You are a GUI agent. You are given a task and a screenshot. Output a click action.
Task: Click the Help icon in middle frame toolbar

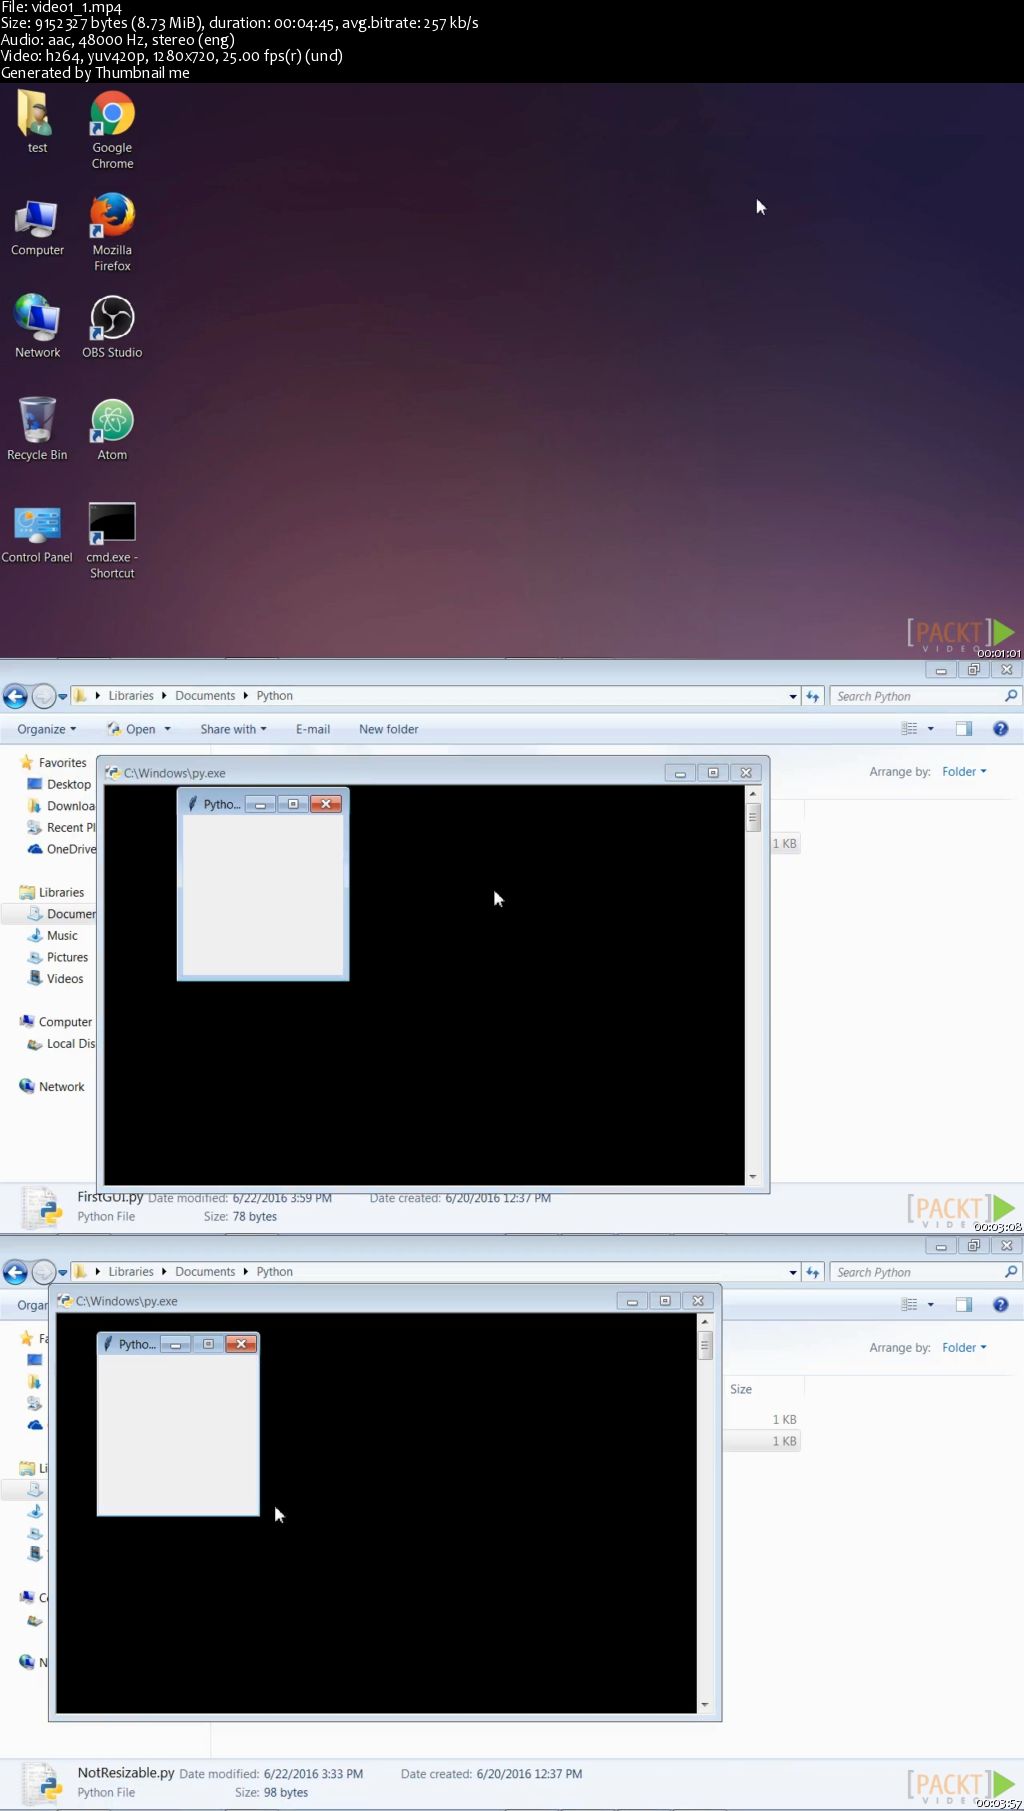coord(1000,729)
